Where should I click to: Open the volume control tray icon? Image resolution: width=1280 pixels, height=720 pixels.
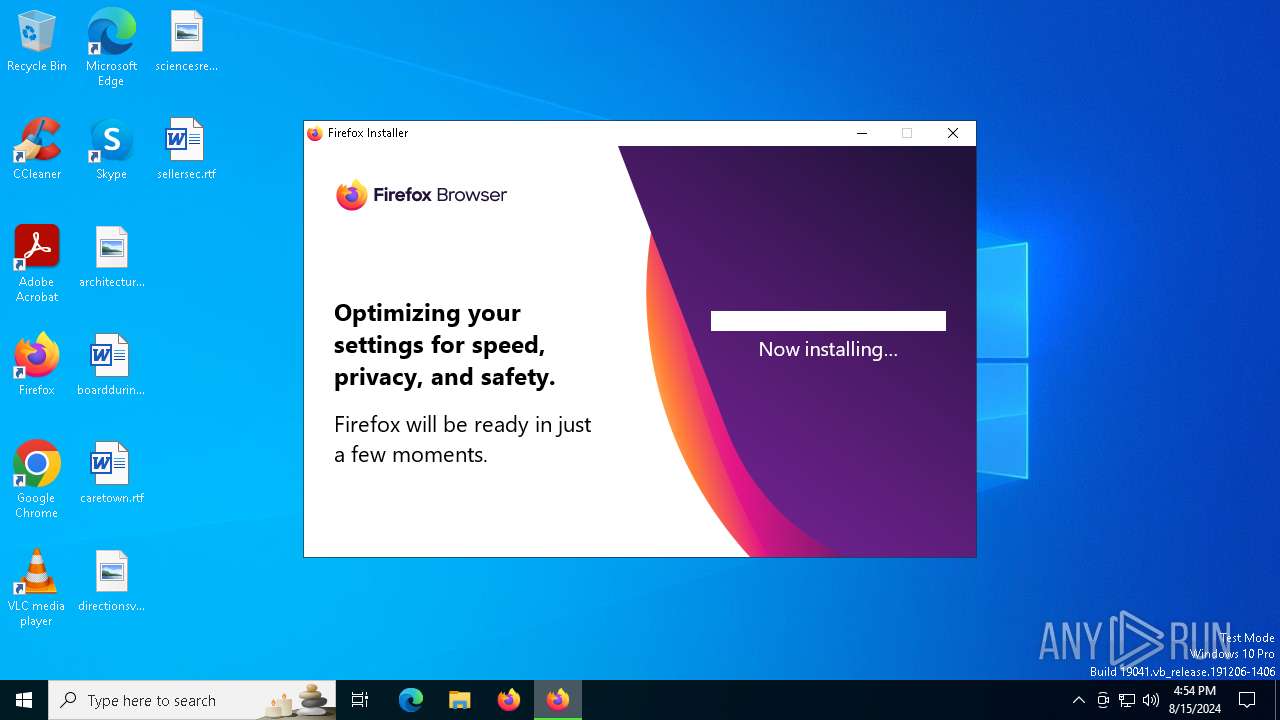click(x=1151, y=700)
